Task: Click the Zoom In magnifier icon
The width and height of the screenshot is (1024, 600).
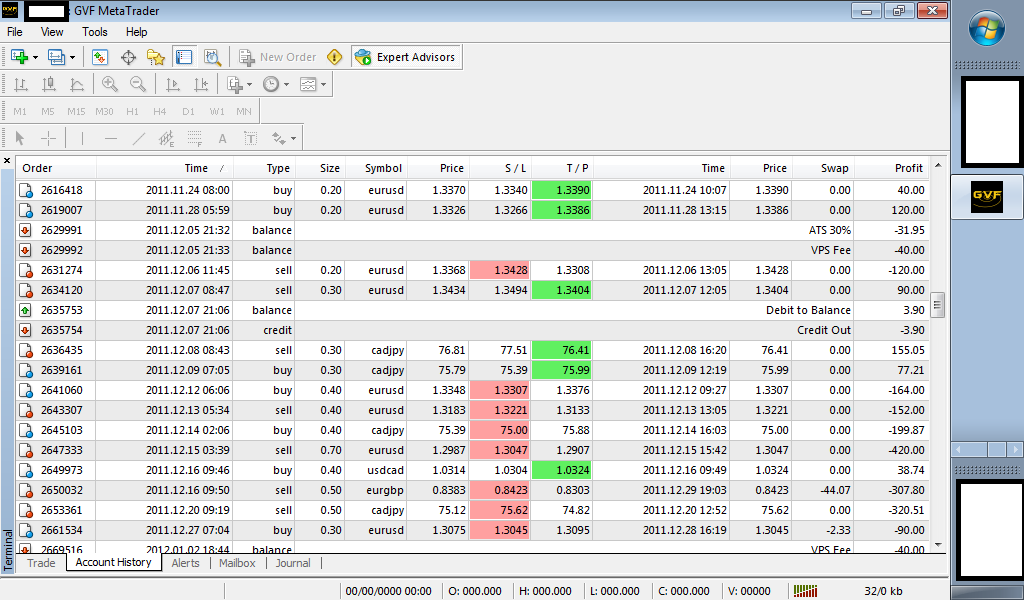Action: pyautogui.click(x=110, y=85)
